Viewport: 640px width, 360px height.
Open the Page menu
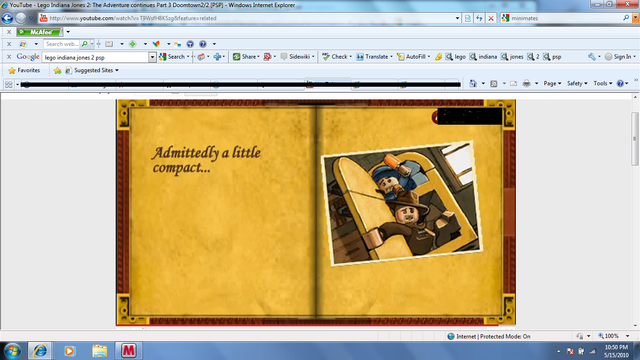click(552, 83)
